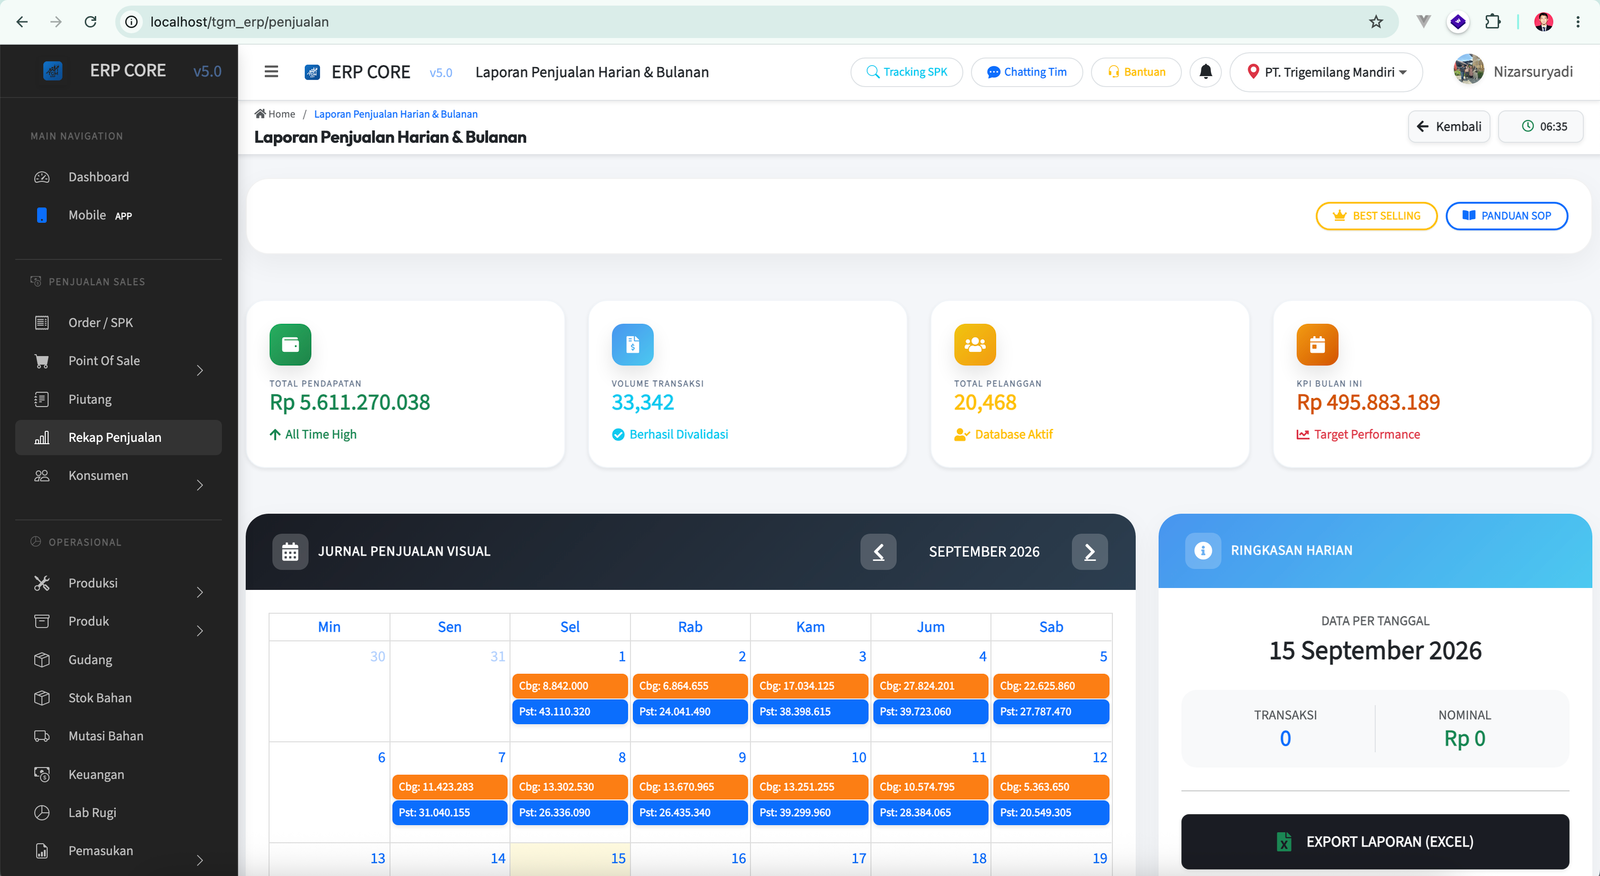Viewport: 1600px width, 876px height.
Task: Expand the Point Of Sale submenu
Action: 200,371
